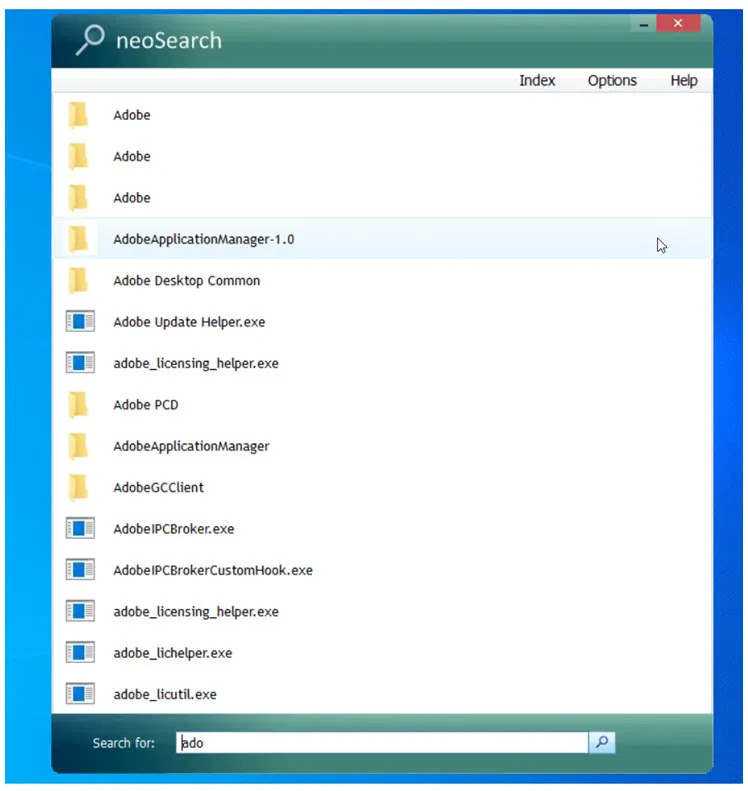
Task: Select 'Adobe Update Helper.exe' result text
Action: pos(189,322)
